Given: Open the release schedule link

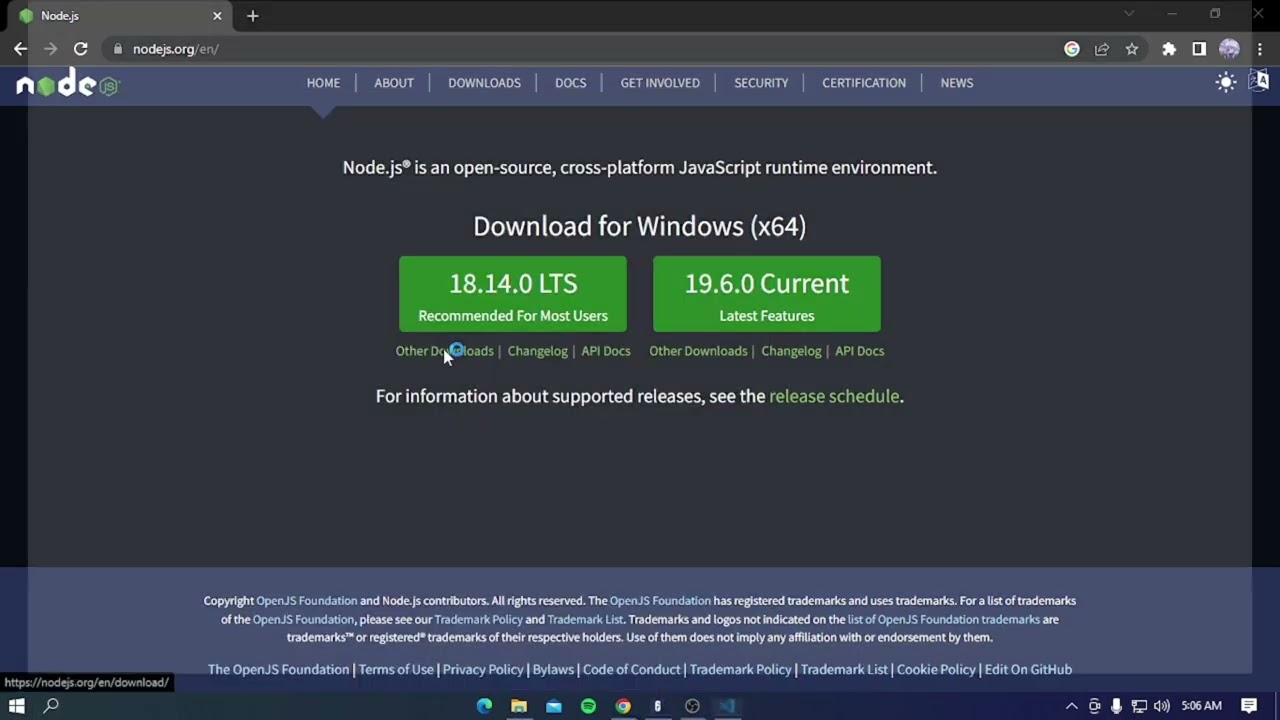Looking at the screenshot, I should pos(833,396).
